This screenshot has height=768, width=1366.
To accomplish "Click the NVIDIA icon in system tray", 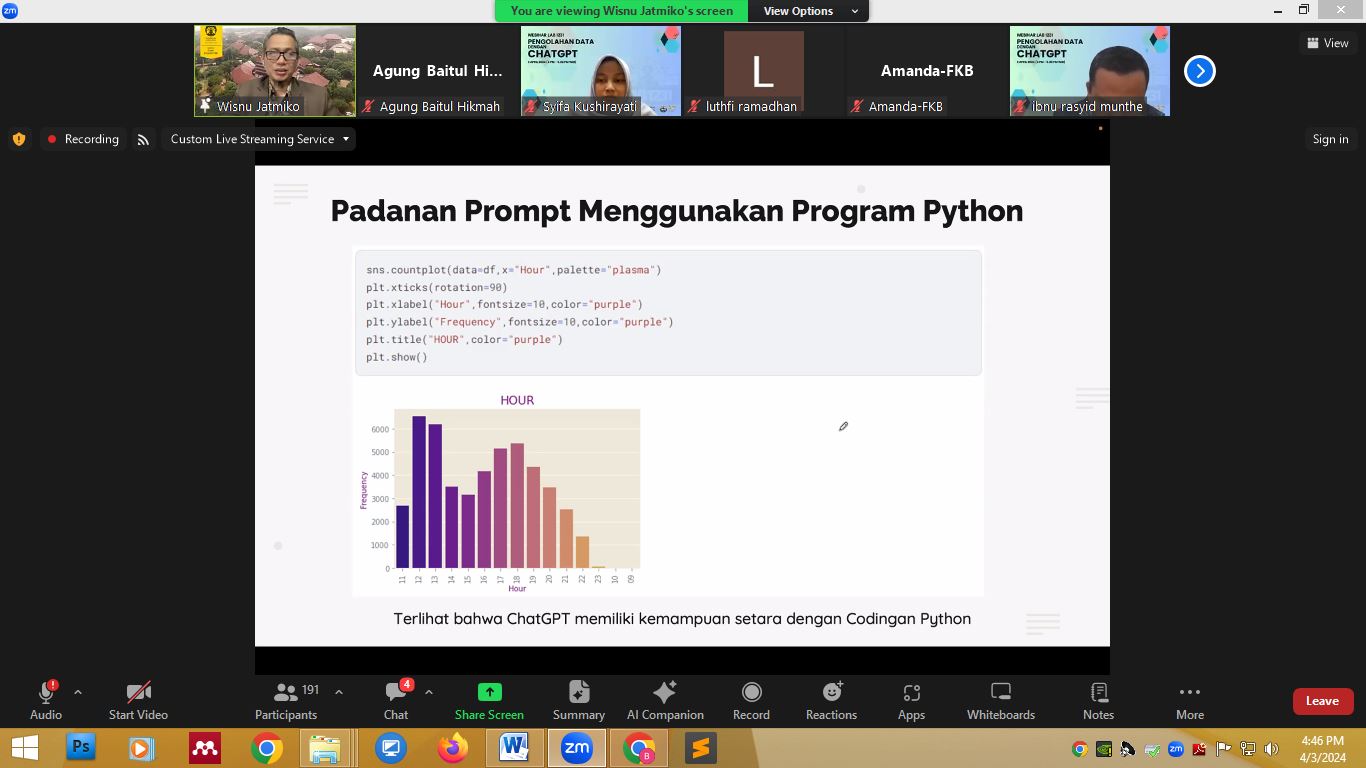I will pyautogui.click(x=1104, y=749).
